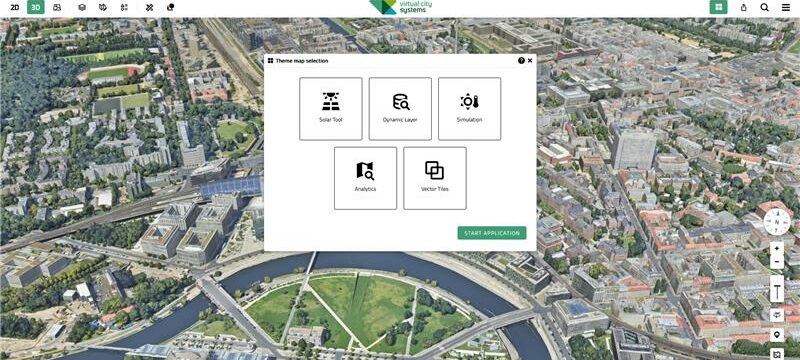
Task: Toggle the 3D view button
Action: pos(36,7)
